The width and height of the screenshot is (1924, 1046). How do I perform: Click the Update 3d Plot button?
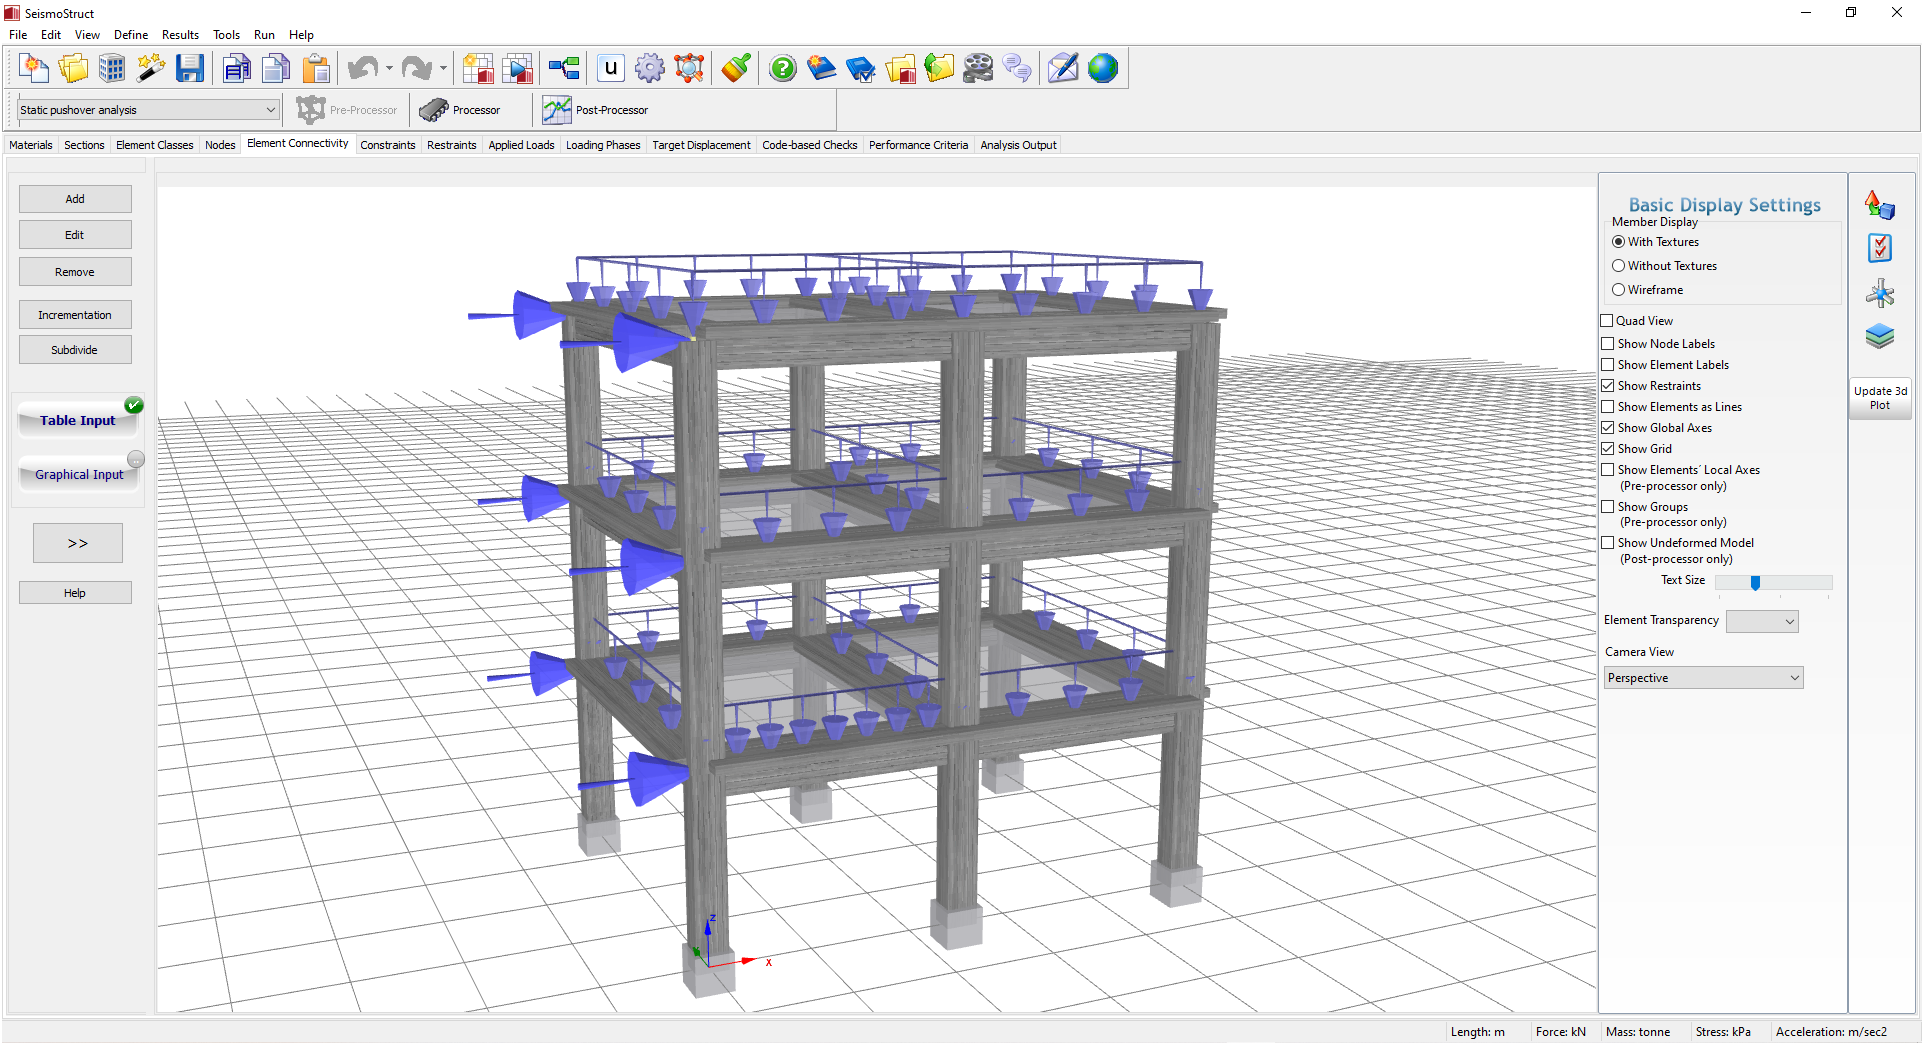click(1880, 397)
